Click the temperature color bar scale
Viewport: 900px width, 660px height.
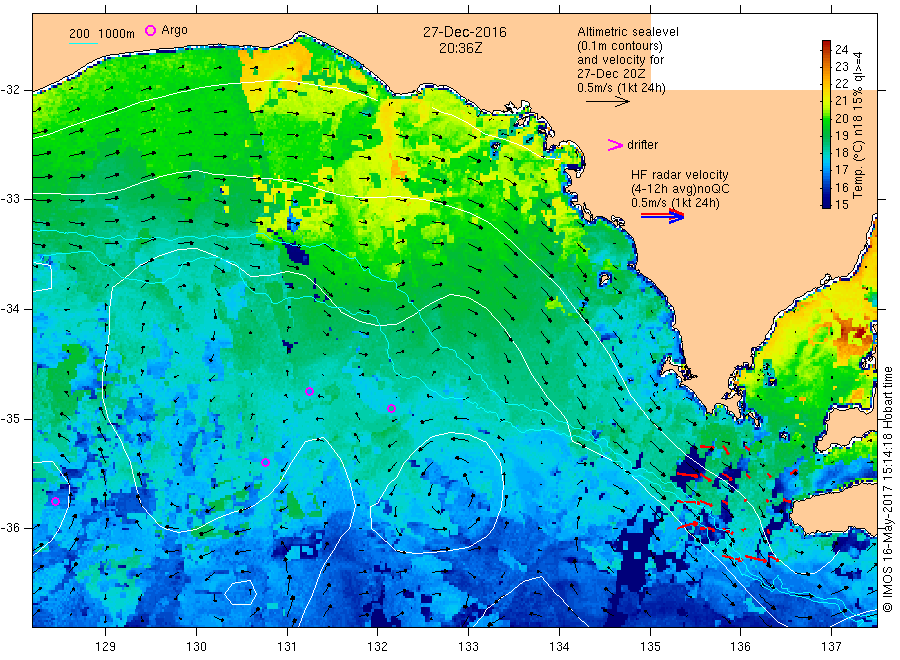click(x=826, y=124)
